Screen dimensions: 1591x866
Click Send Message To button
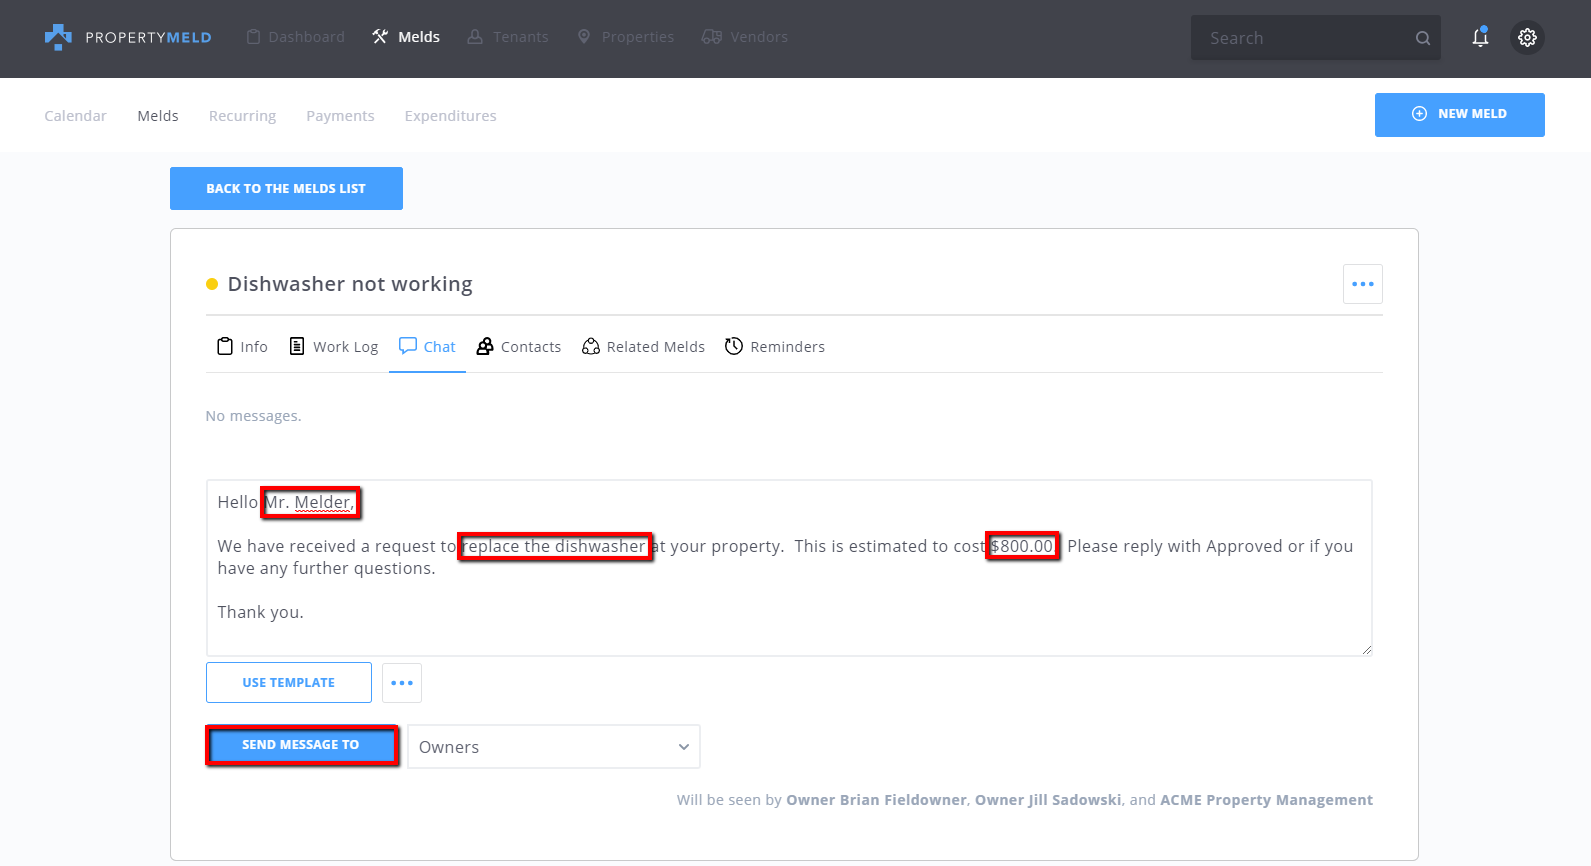(x=301, y=745)
